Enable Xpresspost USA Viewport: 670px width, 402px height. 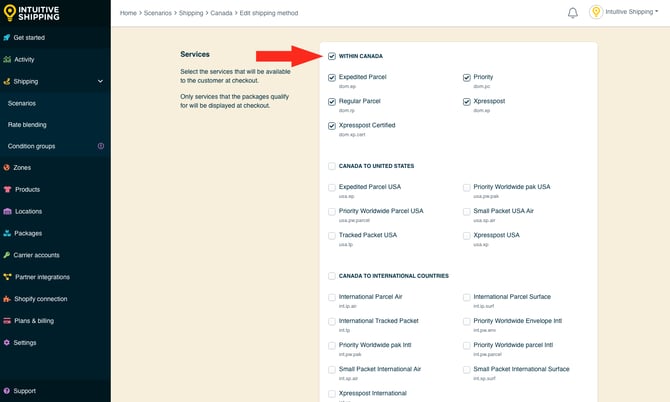point(467,236)
